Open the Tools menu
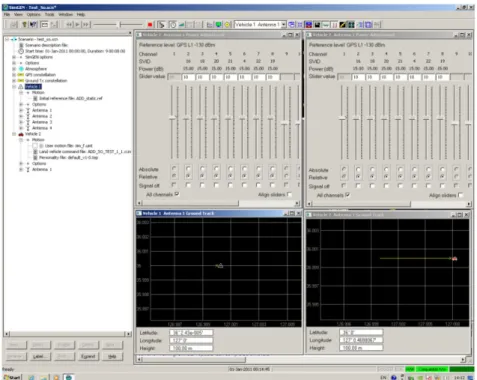477x380 pixels. coord(49,14)
